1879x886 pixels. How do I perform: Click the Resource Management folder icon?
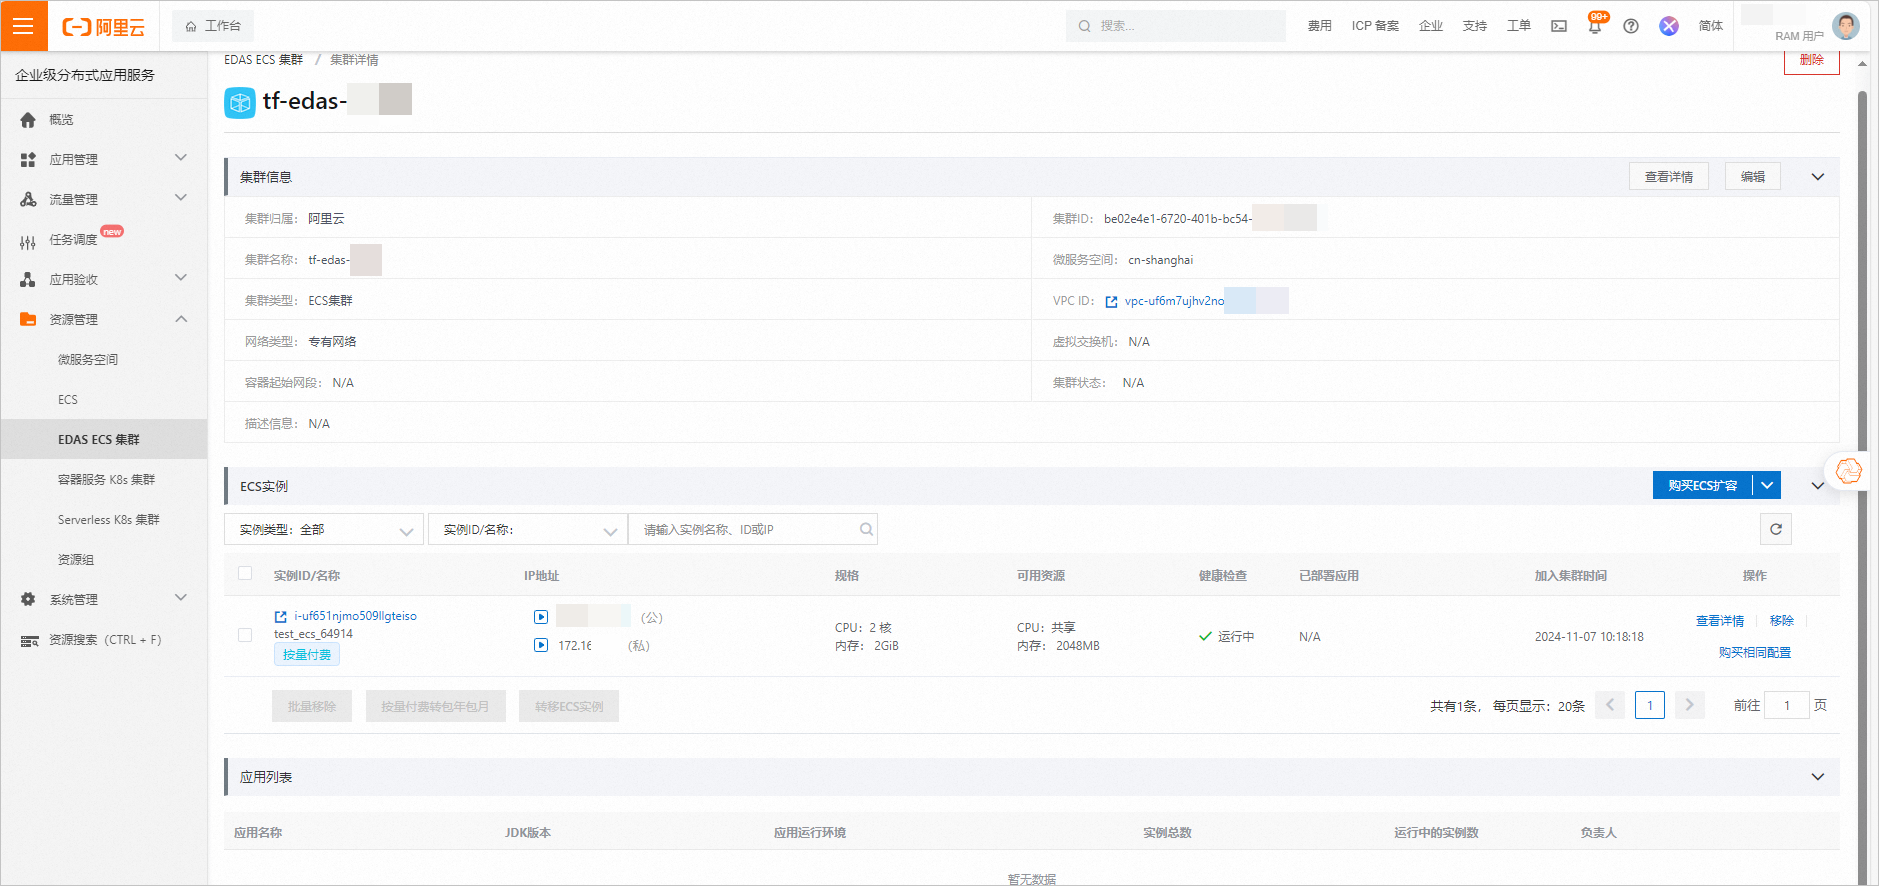28,320
